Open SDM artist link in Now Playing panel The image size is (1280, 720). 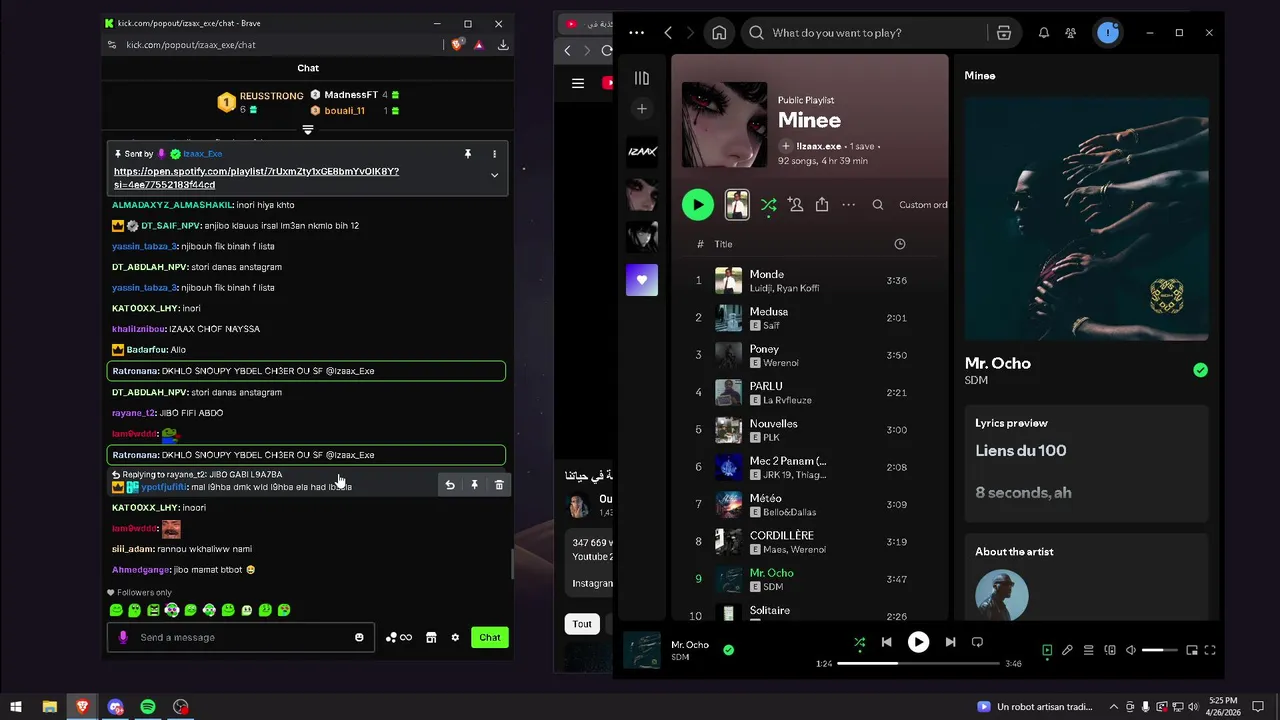976,380
